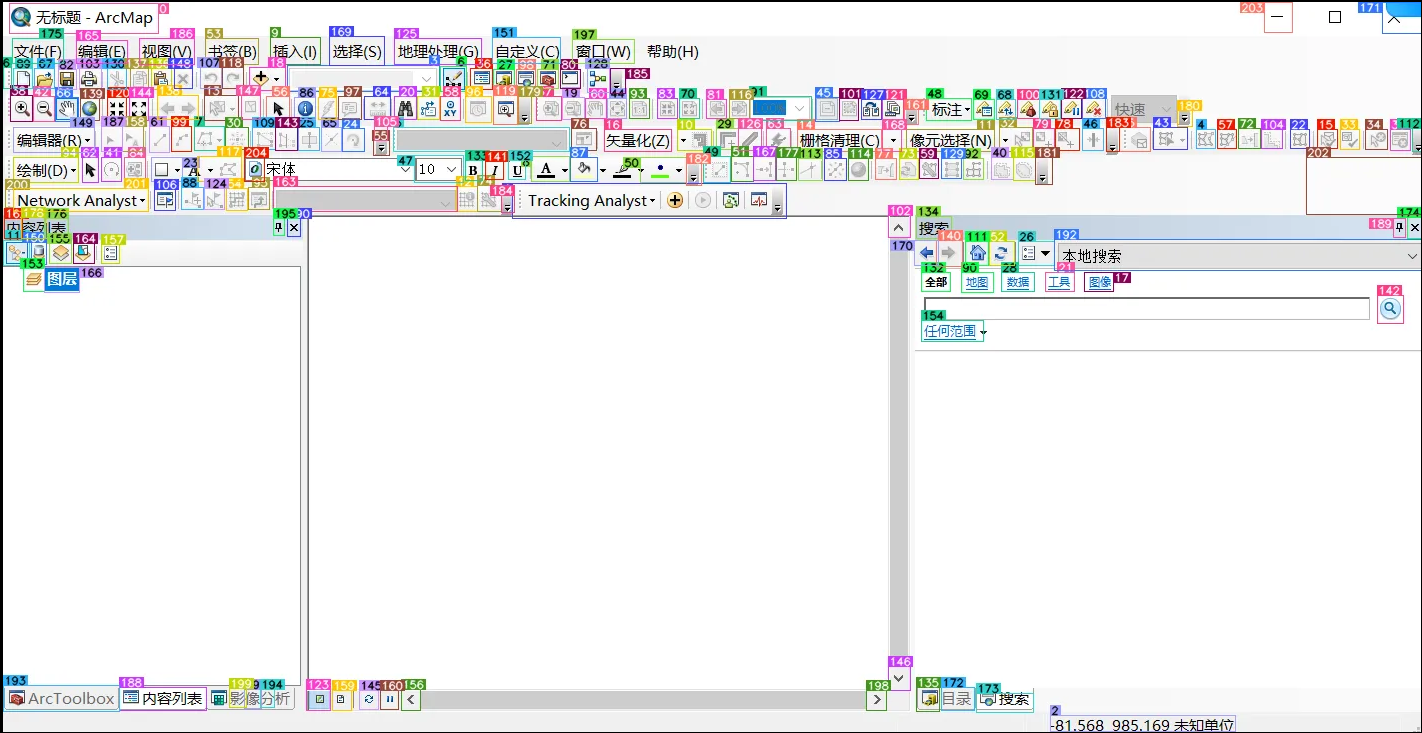1422x733 pixels.
Task: Click the Save map document icon
Action: [66, 79]
